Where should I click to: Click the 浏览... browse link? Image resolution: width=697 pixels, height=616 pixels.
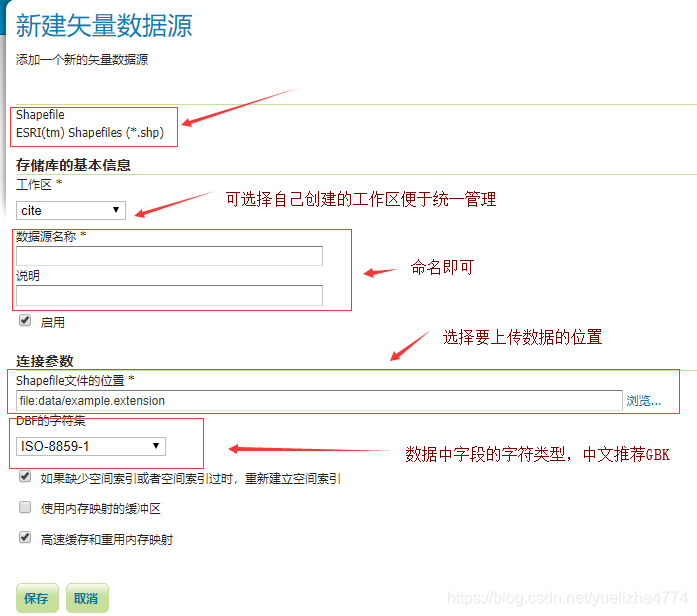point(643,400)
